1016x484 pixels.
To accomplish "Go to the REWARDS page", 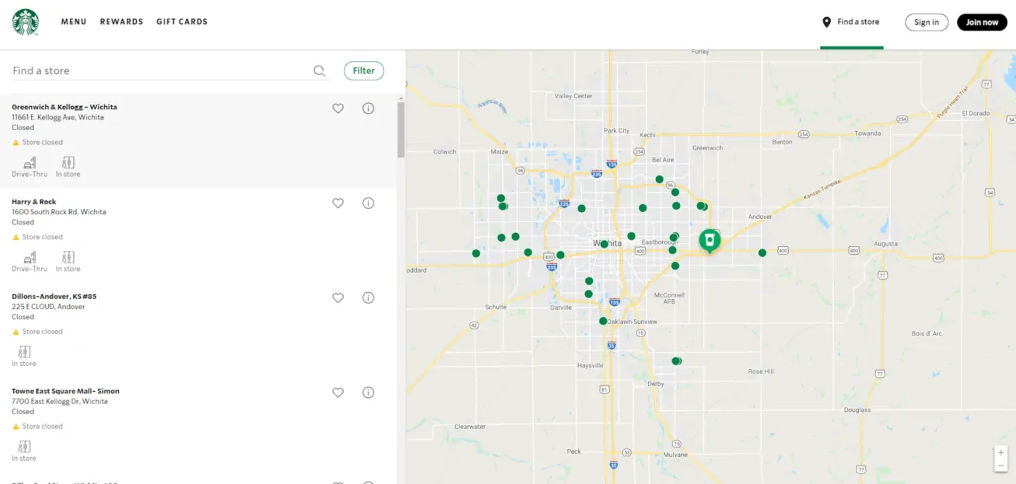I will point(121,22).
